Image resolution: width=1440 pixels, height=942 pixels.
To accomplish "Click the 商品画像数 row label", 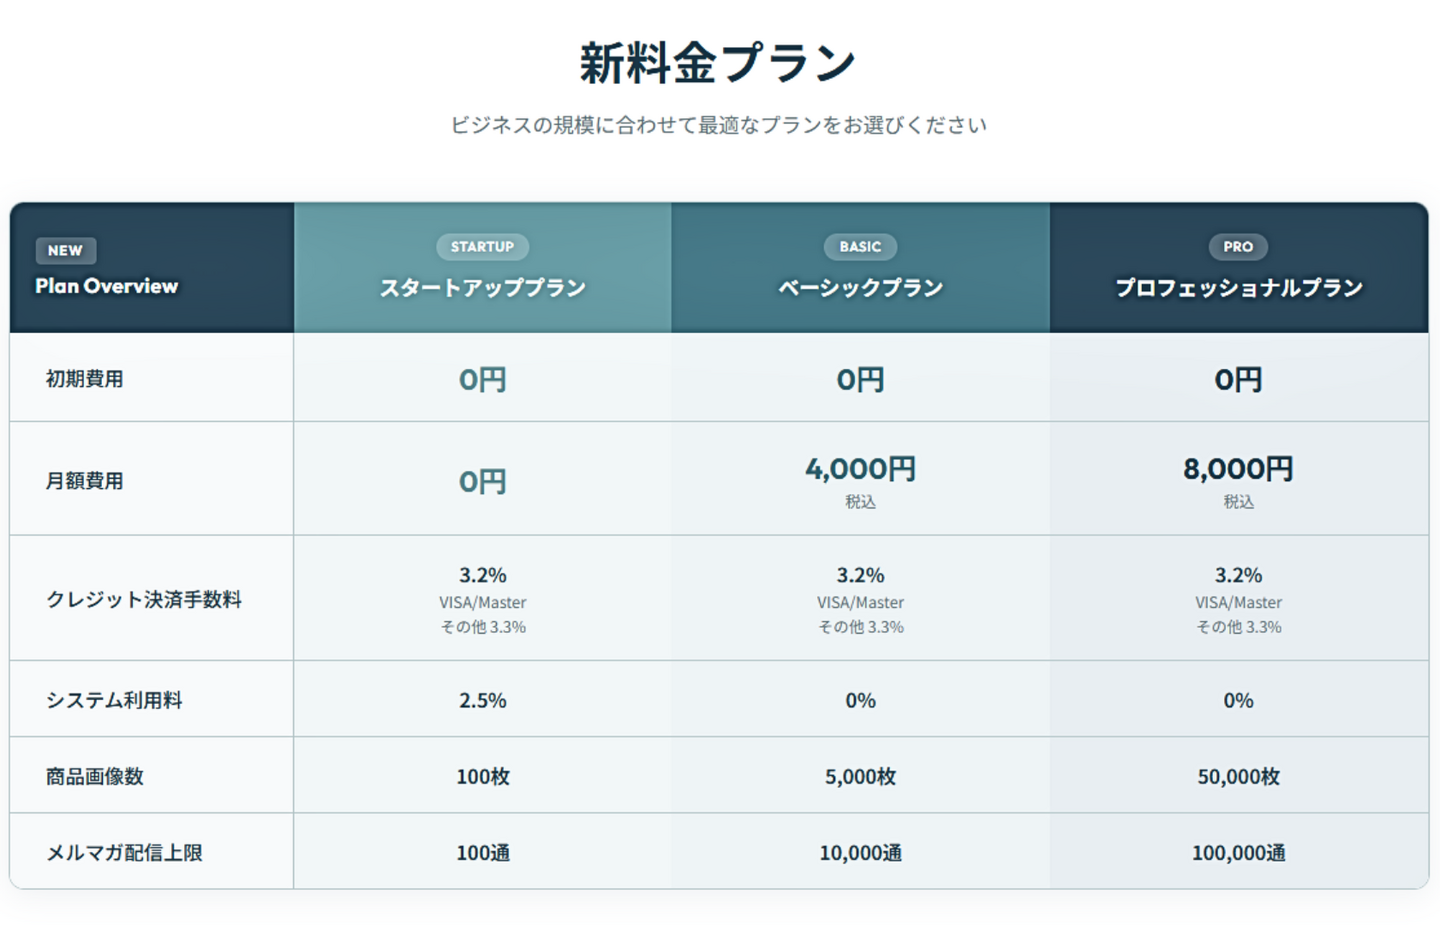I will click(95, 776).
